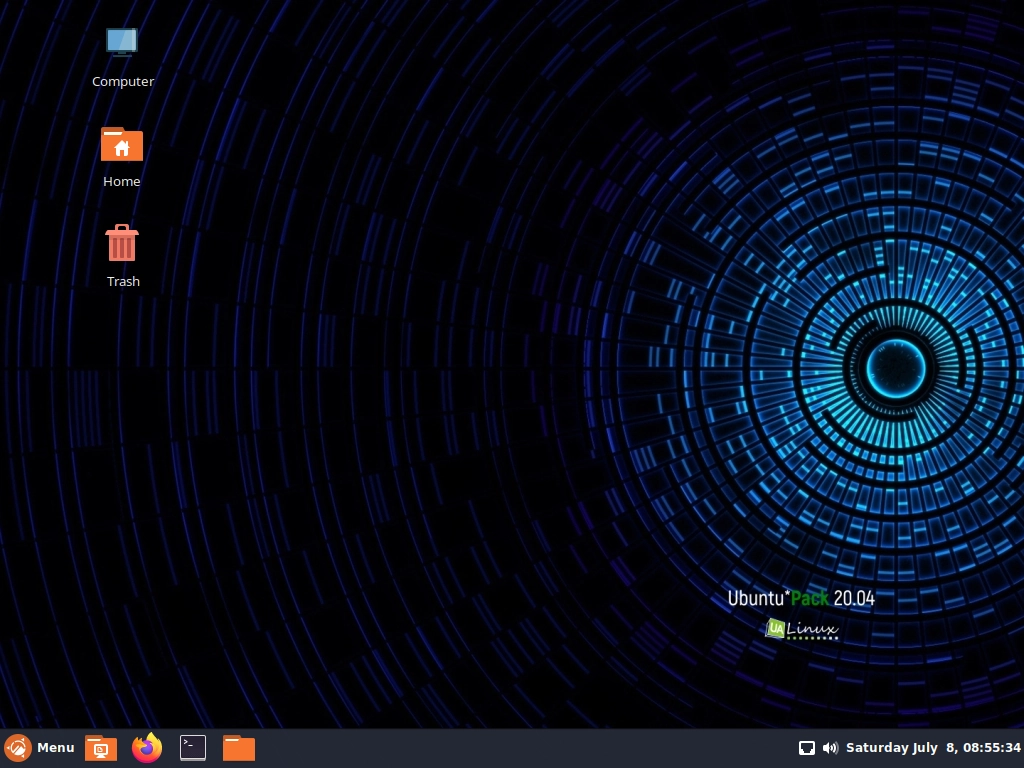
Task: Select the Home folder desktop icon
Action: [122, 144]
